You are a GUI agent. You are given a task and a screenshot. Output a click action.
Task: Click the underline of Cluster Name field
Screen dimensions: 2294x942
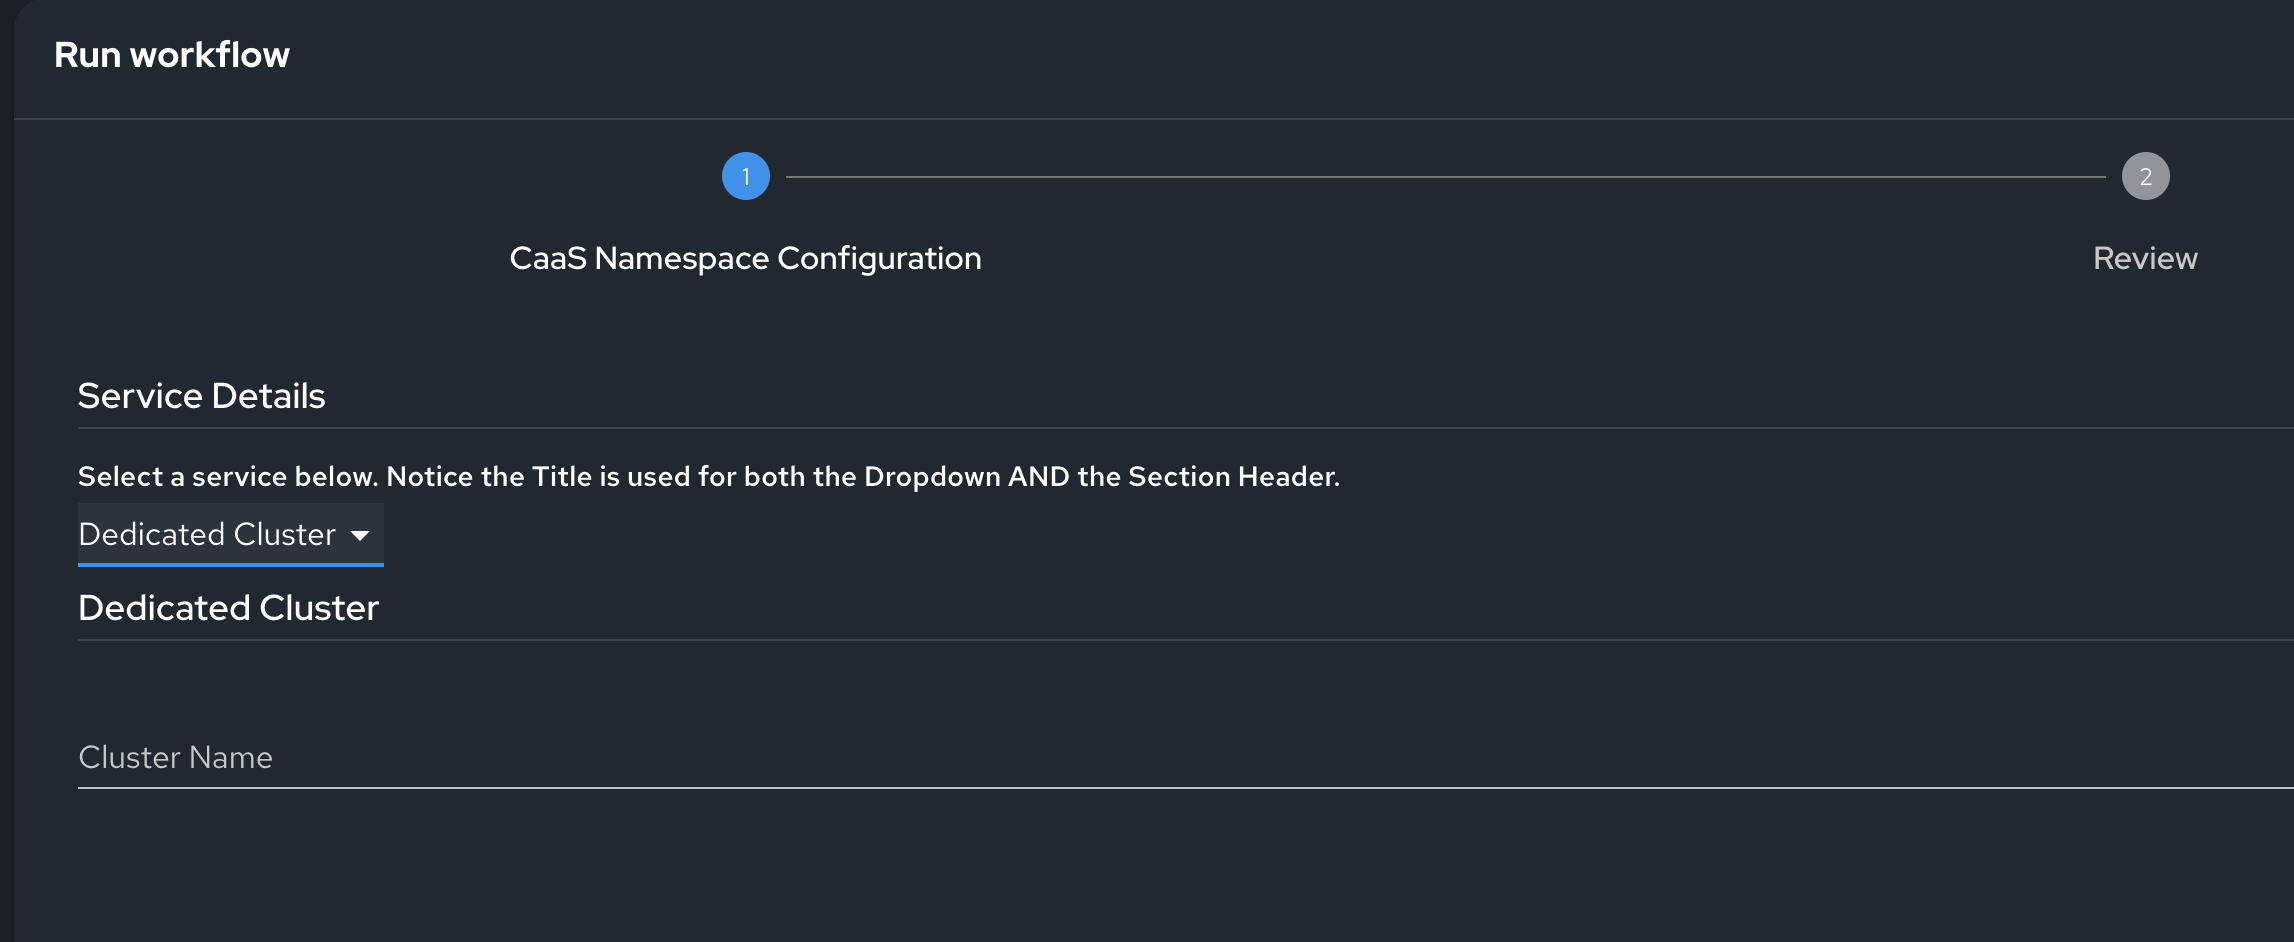pos(1100,788)
